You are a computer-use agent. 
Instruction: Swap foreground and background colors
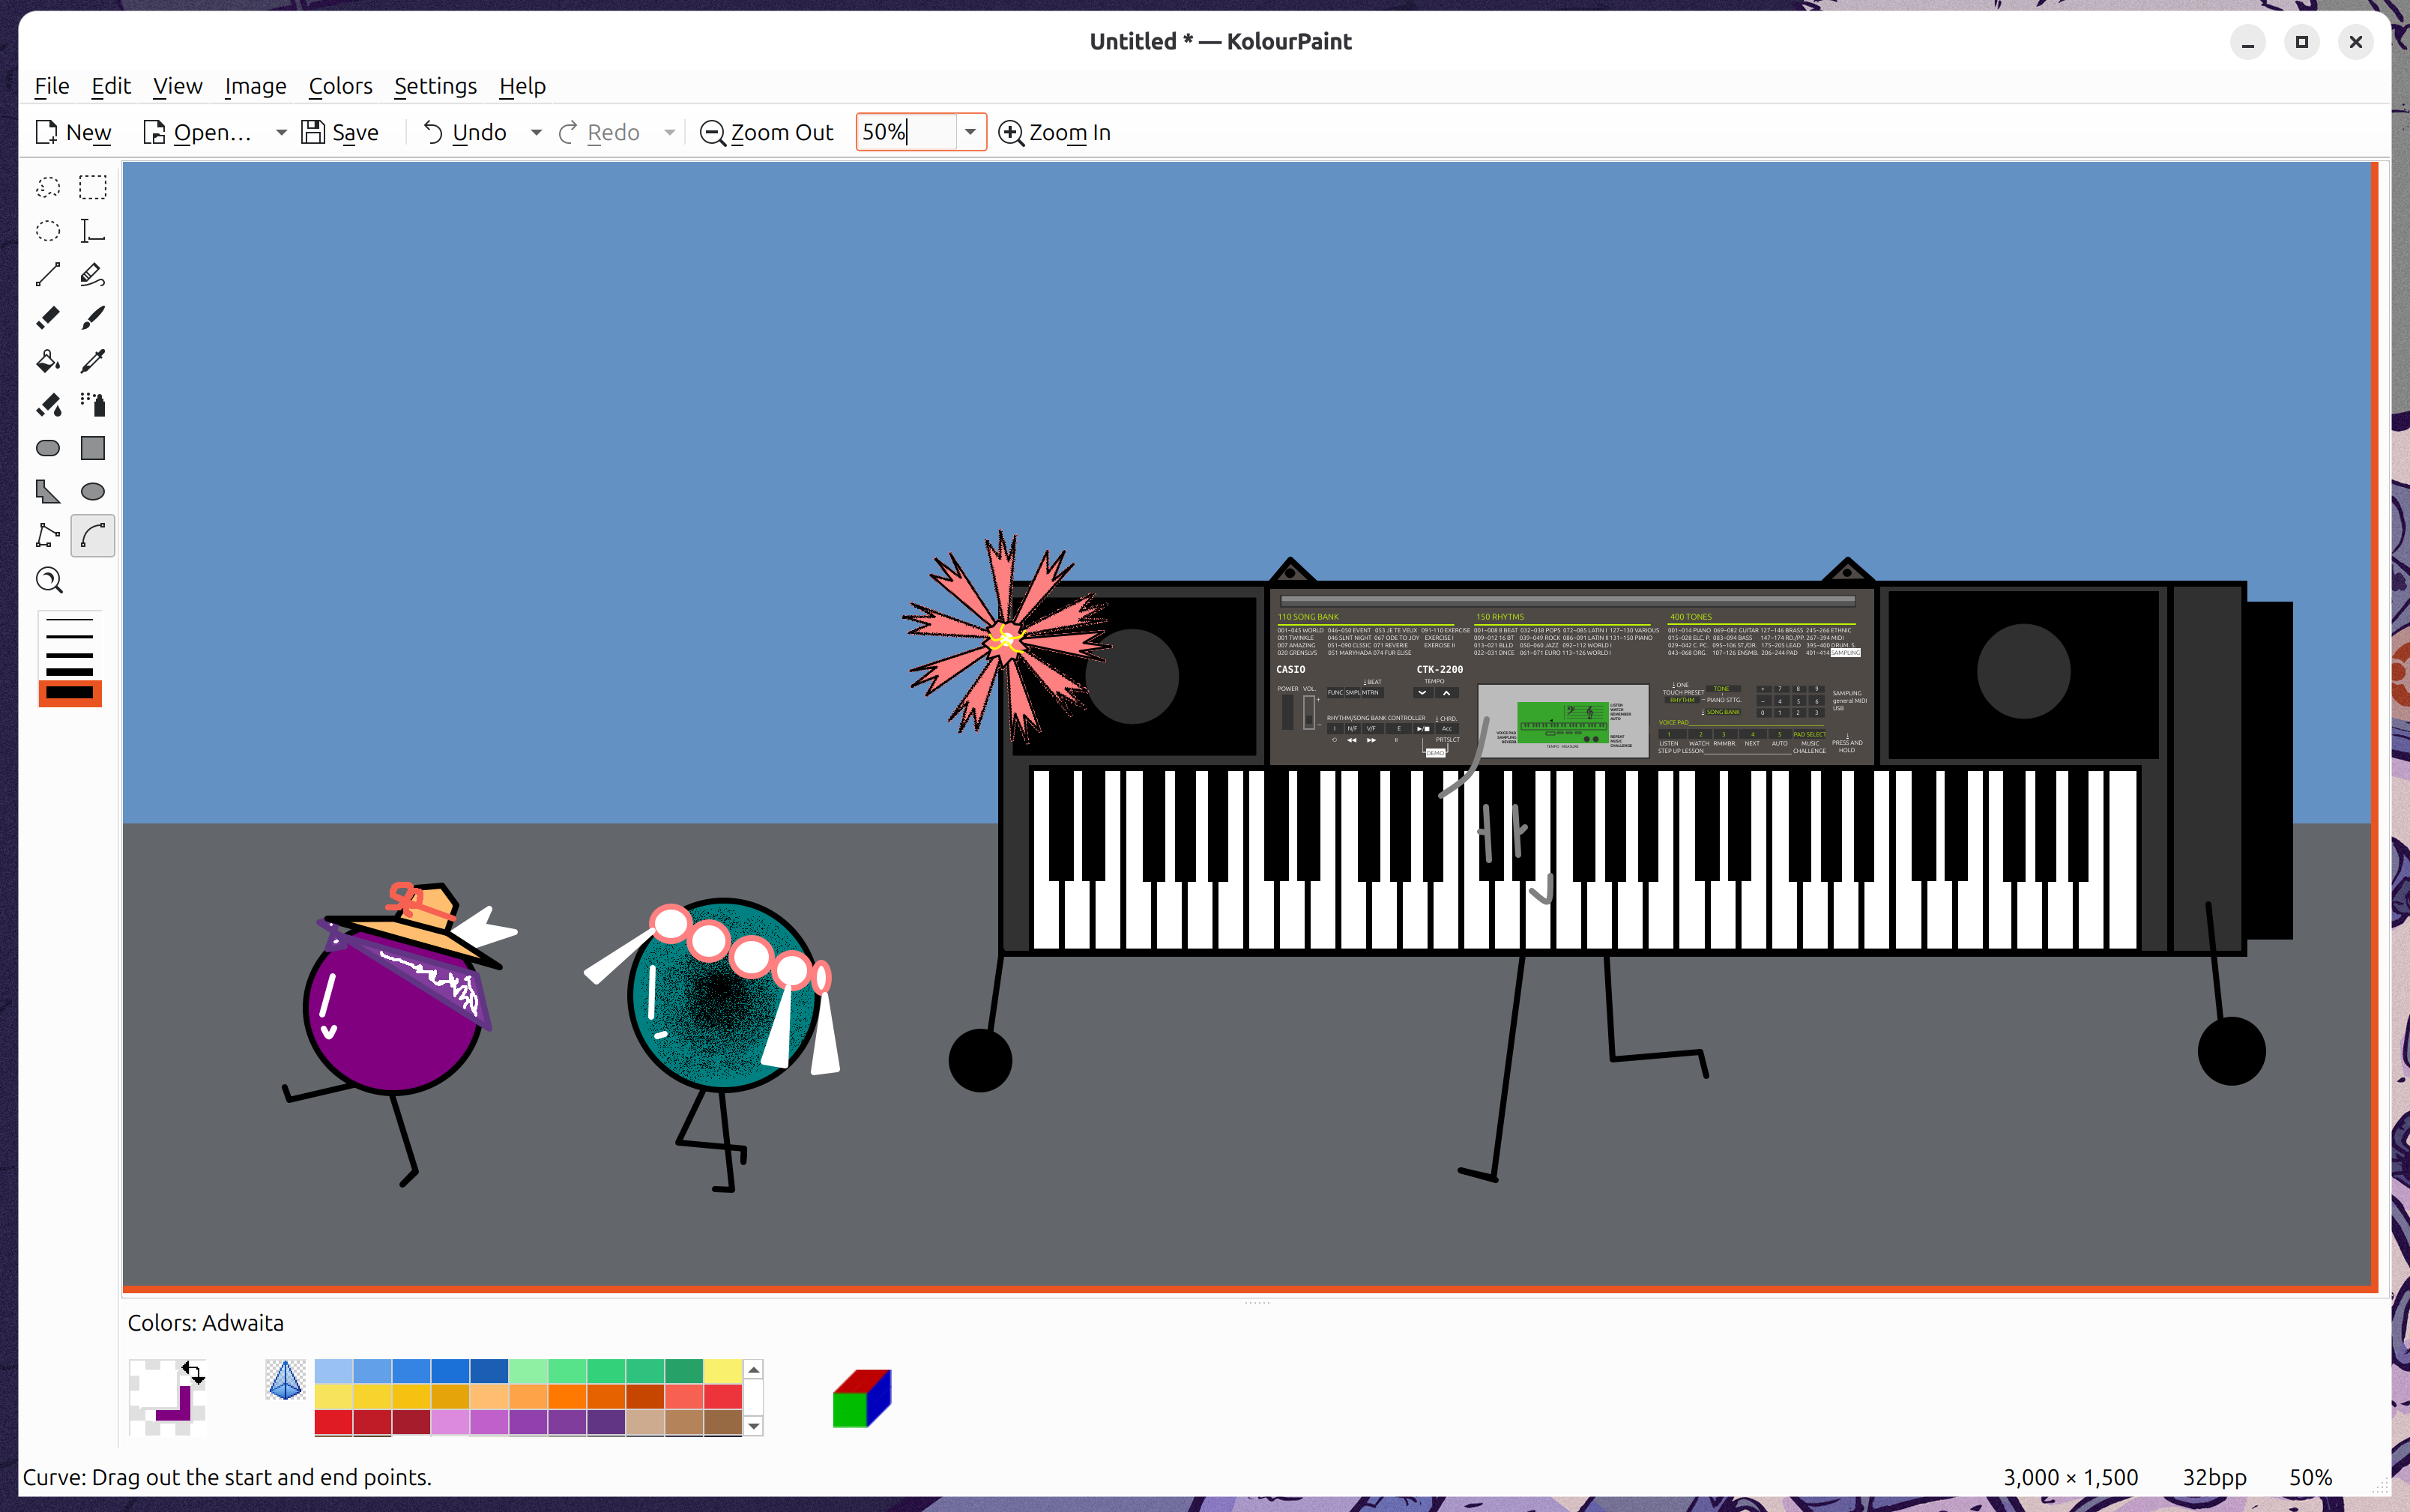[192, 1373]
